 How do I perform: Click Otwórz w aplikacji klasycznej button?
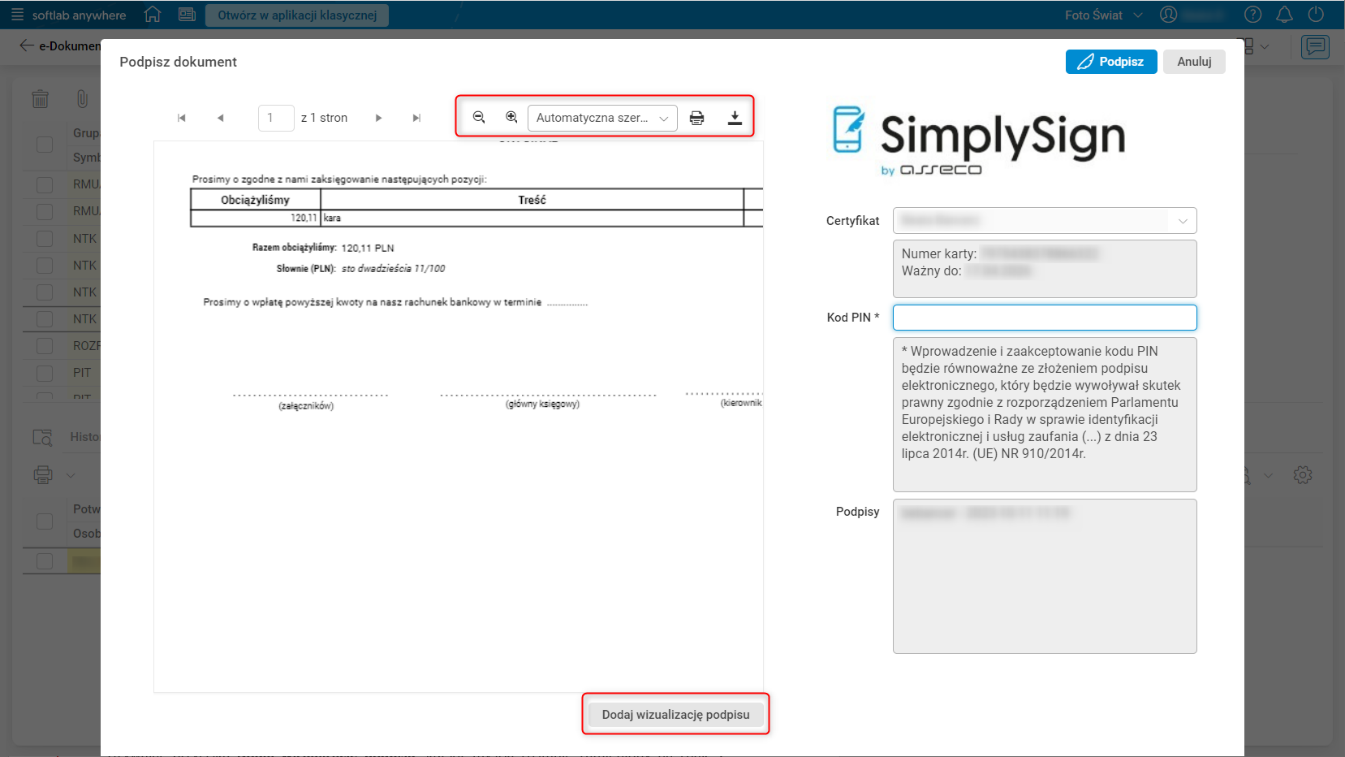click(297, 15)
